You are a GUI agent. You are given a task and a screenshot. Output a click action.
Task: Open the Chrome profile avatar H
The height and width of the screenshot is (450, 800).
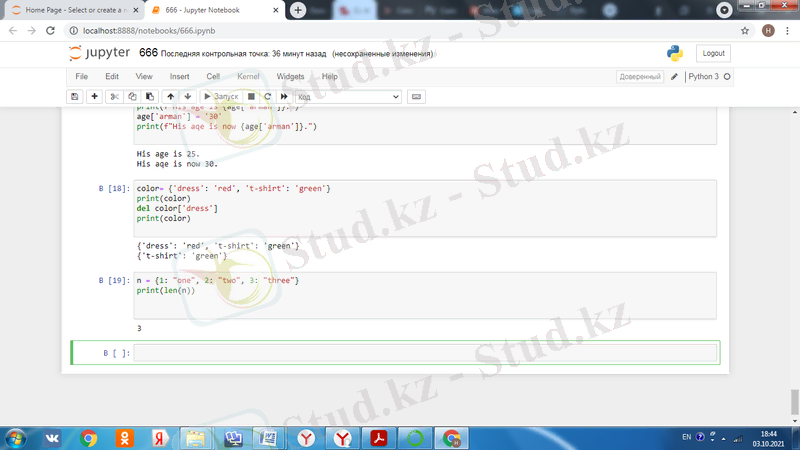(768, 31)
